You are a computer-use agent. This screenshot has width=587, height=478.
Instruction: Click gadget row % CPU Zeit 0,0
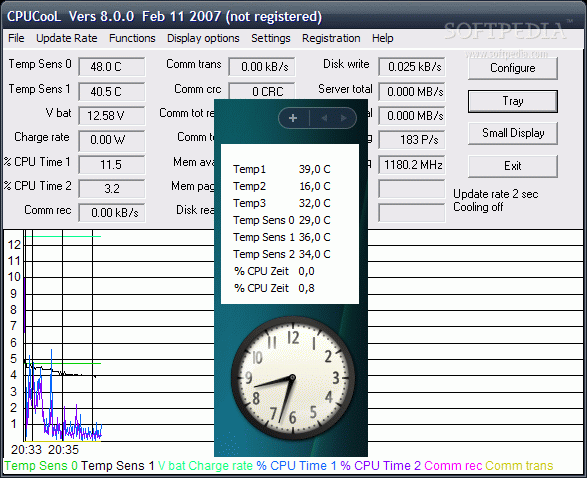pyautogui.click(x=274, y=271)
